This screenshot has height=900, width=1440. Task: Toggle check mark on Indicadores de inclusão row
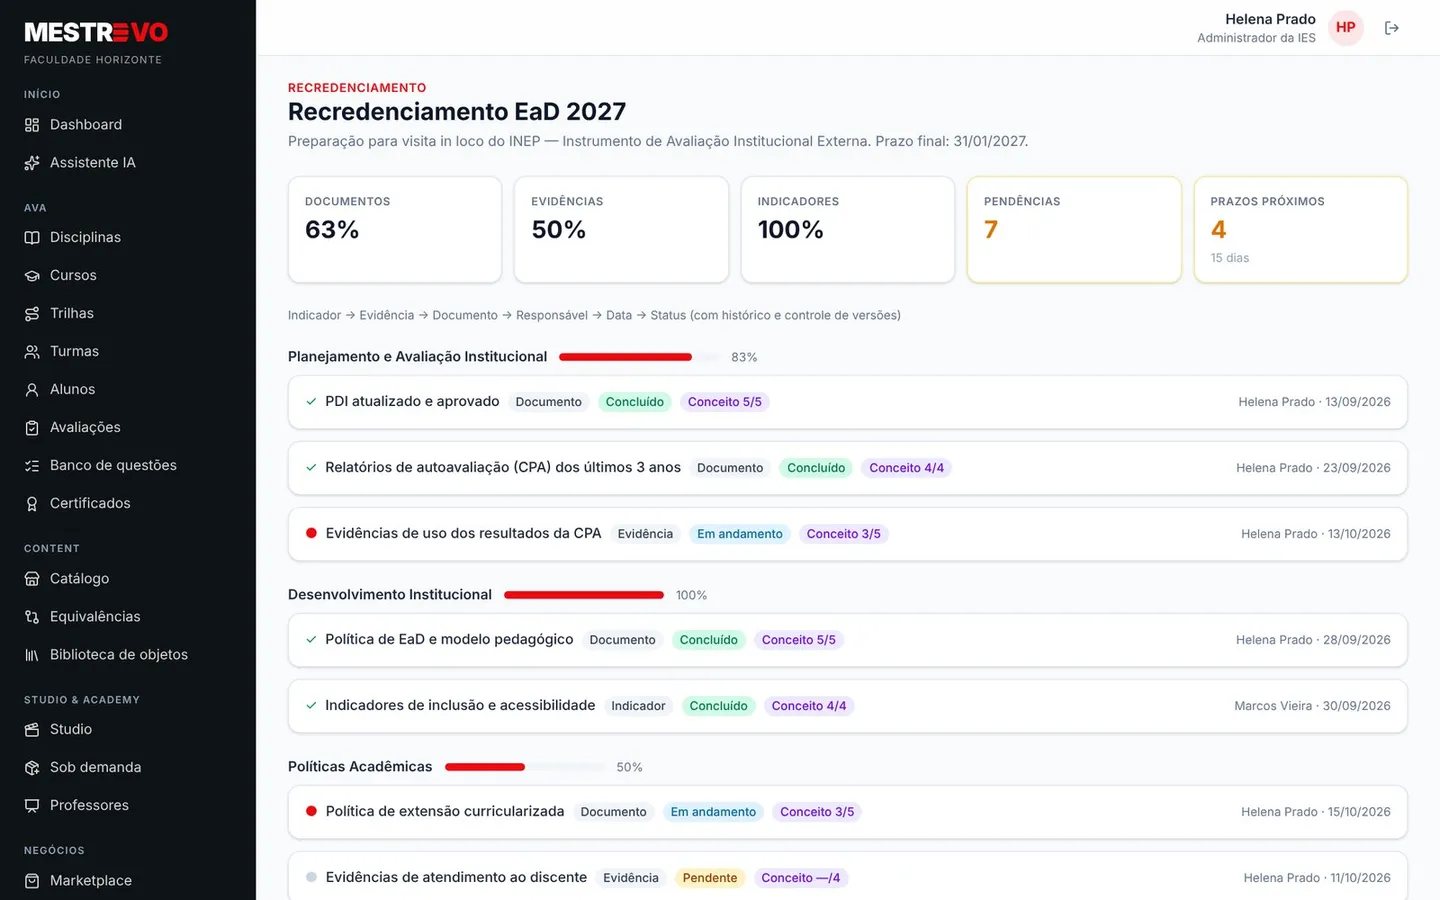tap(311, 706)
